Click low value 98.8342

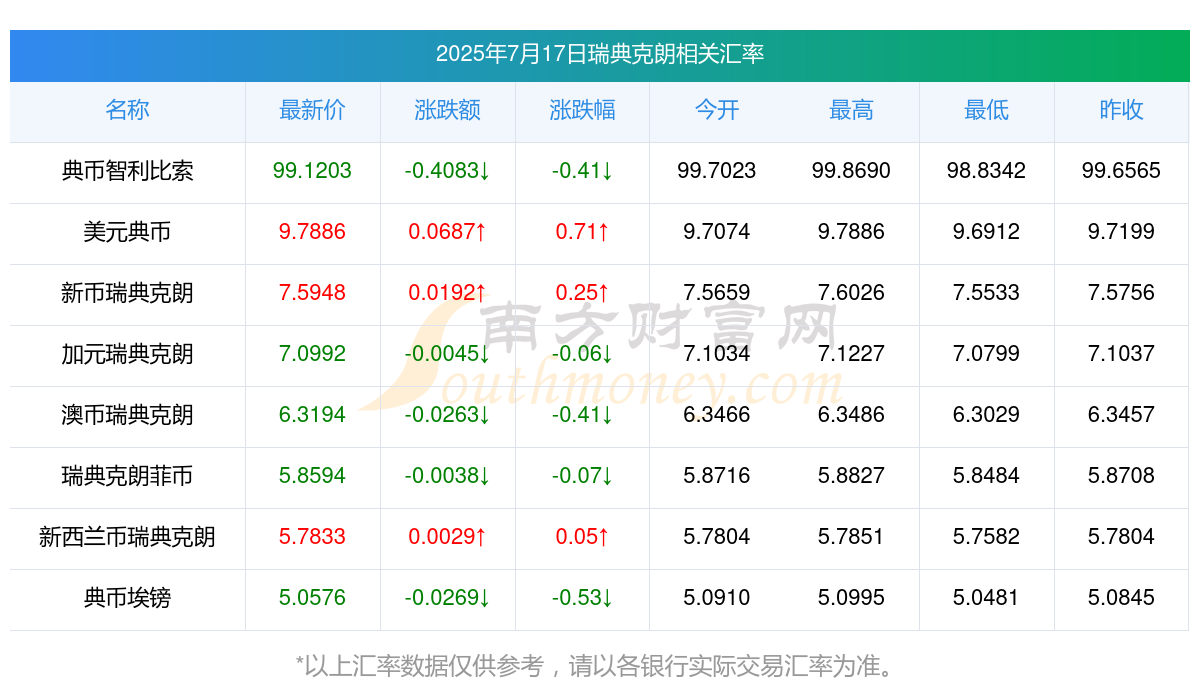tap(986, 171)
